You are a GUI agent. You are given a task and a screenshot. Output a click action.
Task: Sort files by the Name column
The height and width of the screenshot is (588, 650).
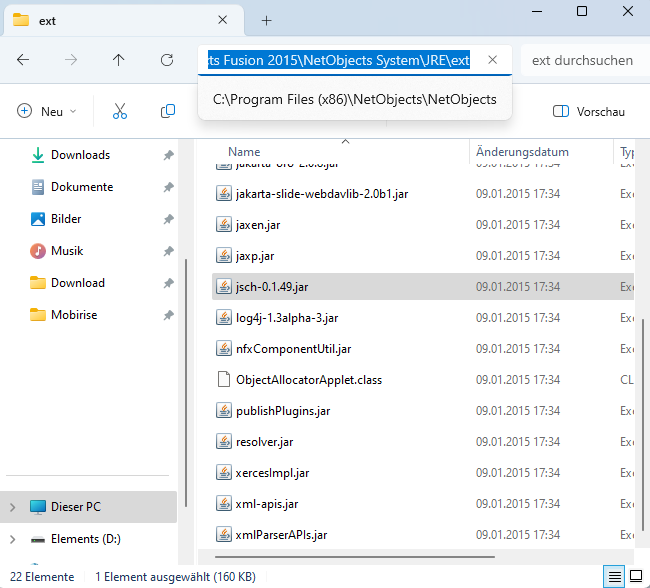coord(244,152)
